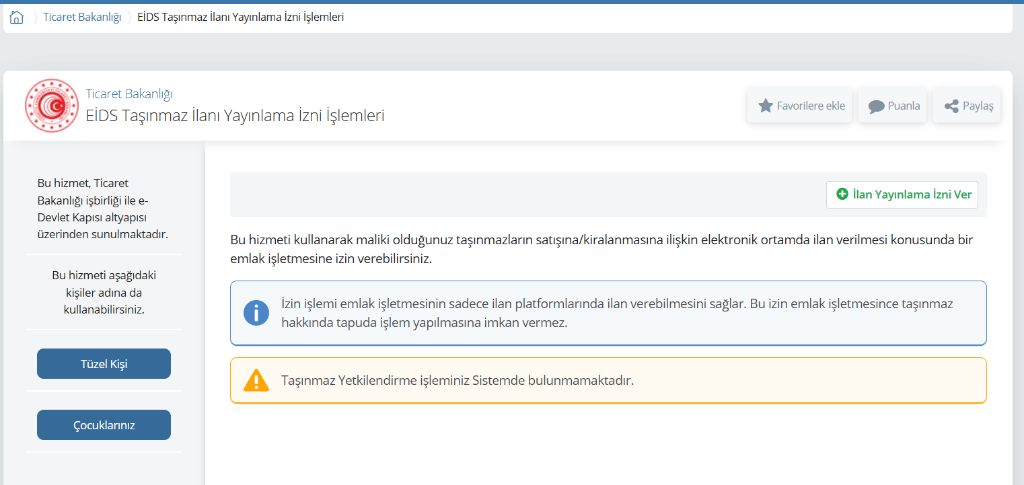Click the share icon in Paylaş

(952, 106)
